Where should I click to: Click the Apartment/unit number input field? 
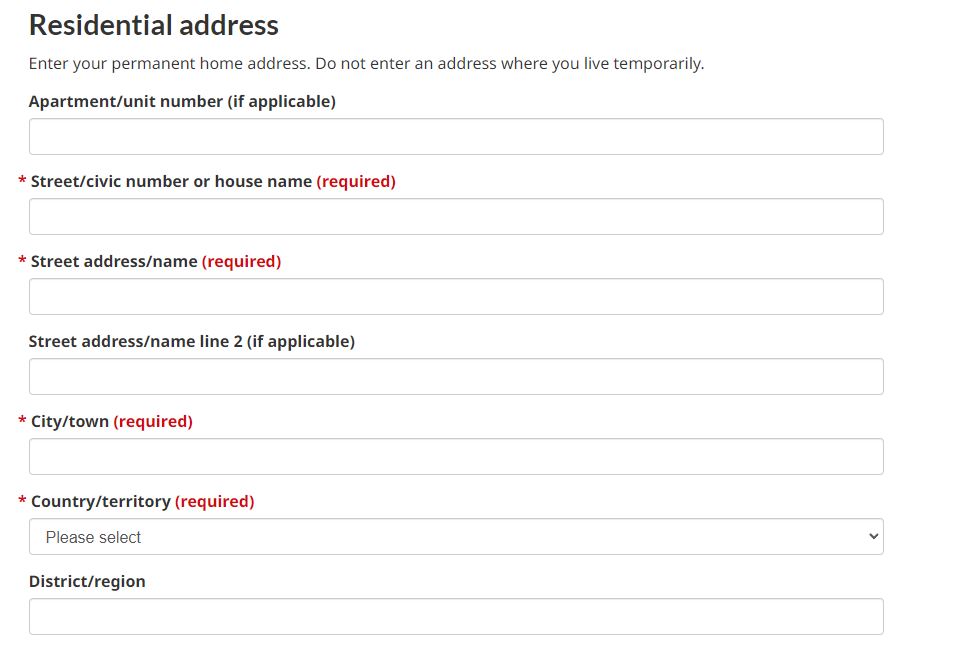pos(456,137)
